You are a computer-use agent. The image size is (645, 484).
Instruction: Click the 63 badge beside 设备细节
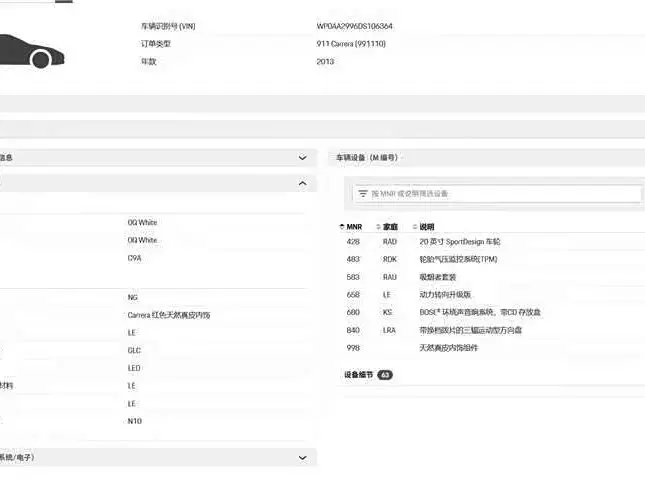(385, 375)
